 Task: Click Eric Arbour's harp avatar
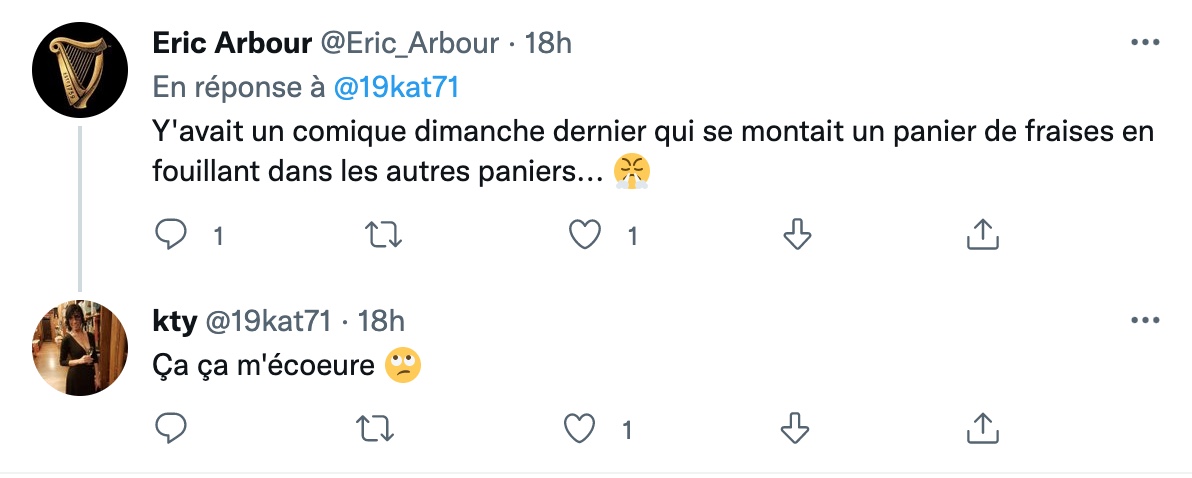pos(80,70)
